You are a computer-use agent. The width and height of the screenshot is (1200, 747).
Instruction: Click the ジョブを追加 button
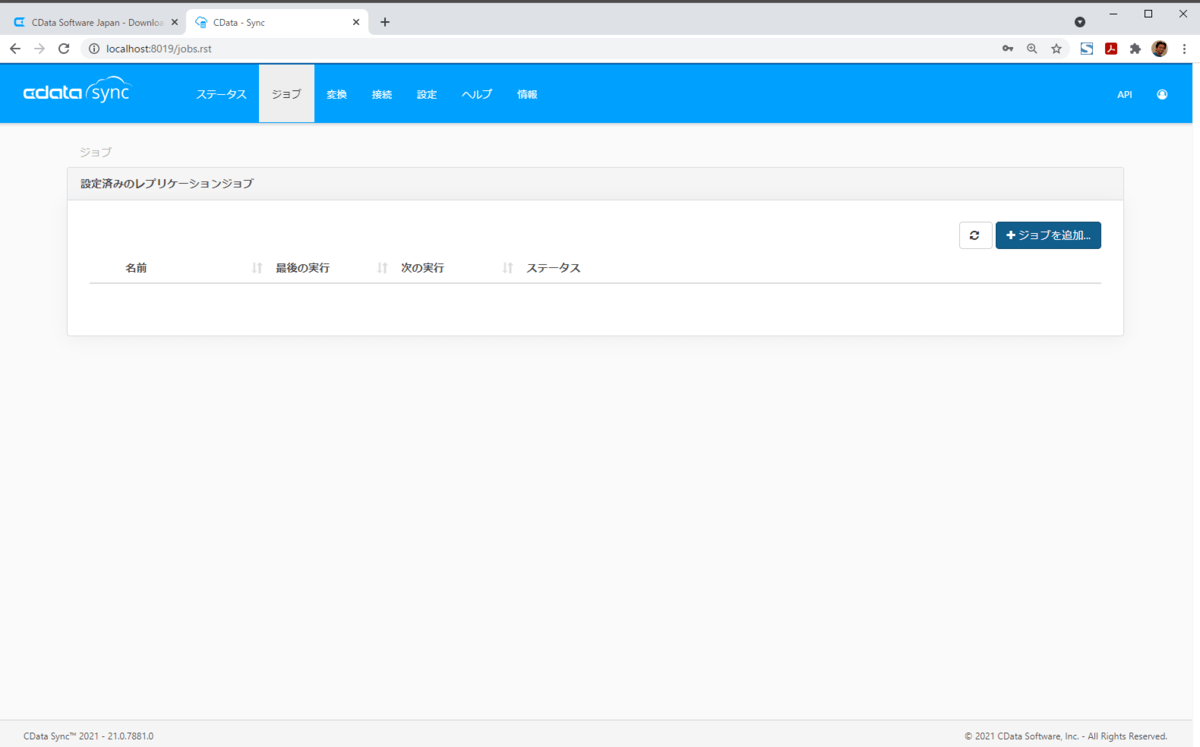pos(1048,235)
